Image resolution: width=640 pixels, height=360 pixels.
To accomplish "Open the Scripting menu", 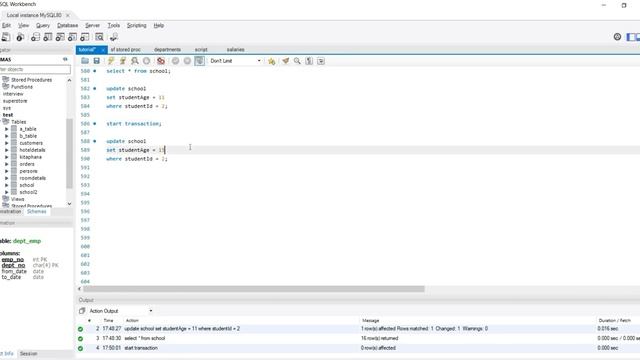I will pos(136,25).
